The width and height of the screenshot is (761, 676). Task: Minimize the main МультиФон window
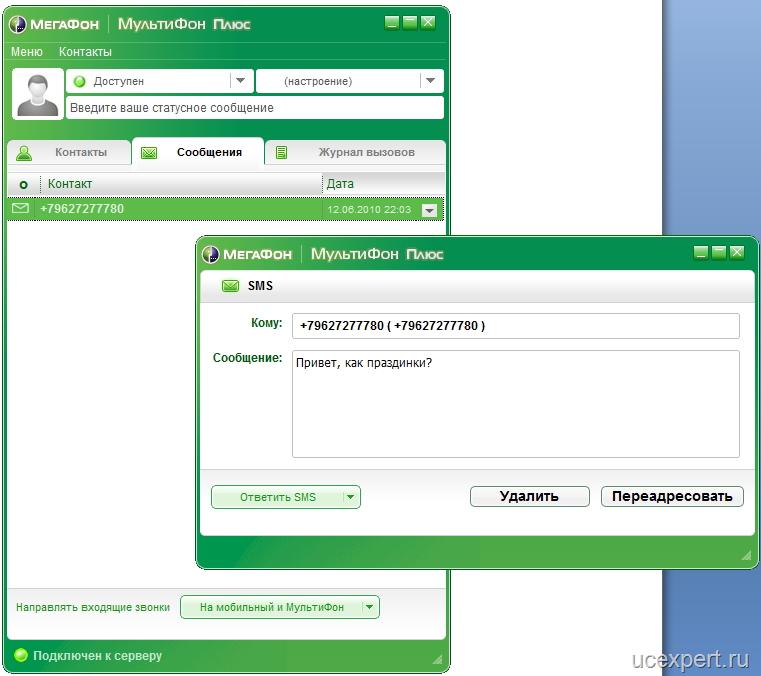pyautogui.click(x=392, y=22)
